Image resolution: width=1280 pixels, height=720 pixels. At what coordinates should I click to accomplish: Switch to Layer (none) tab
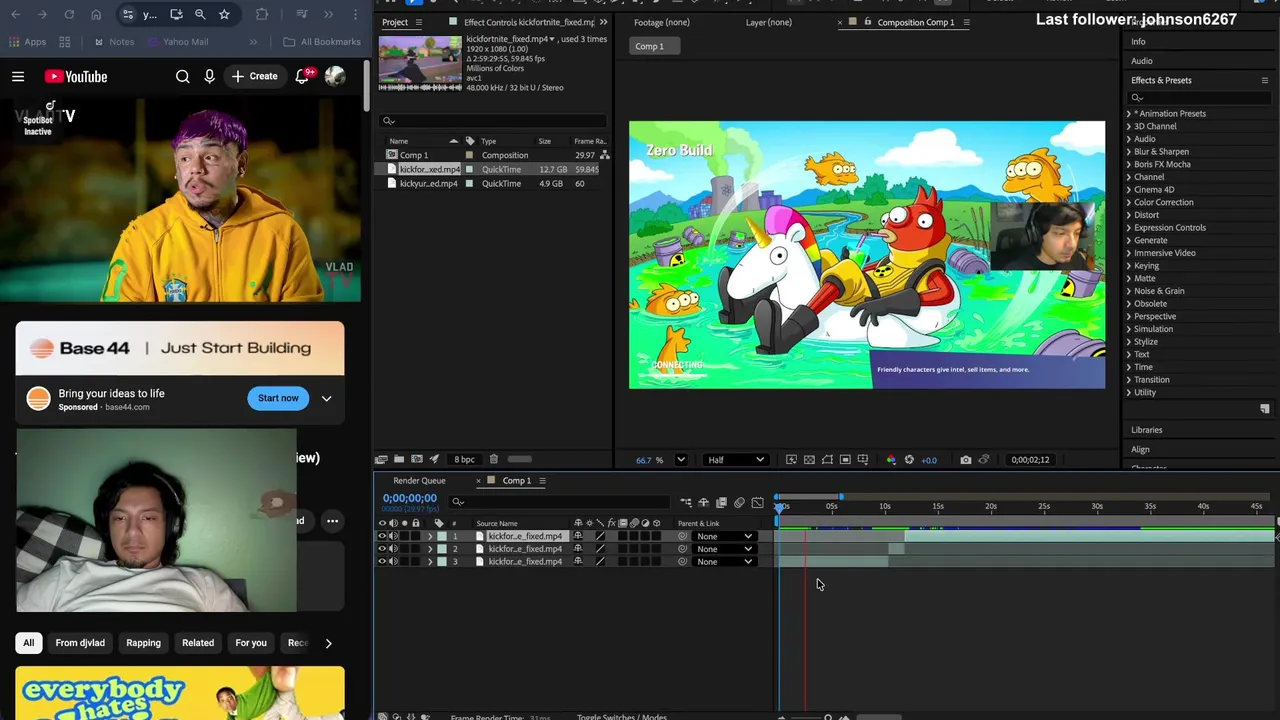pos(769,22)
